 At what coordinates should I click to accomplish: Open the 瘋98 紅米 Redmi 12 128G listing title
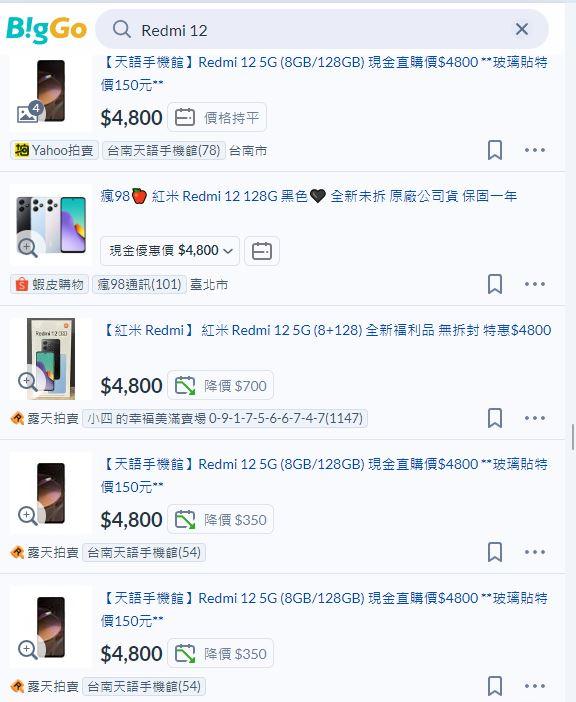coord(309,196)
